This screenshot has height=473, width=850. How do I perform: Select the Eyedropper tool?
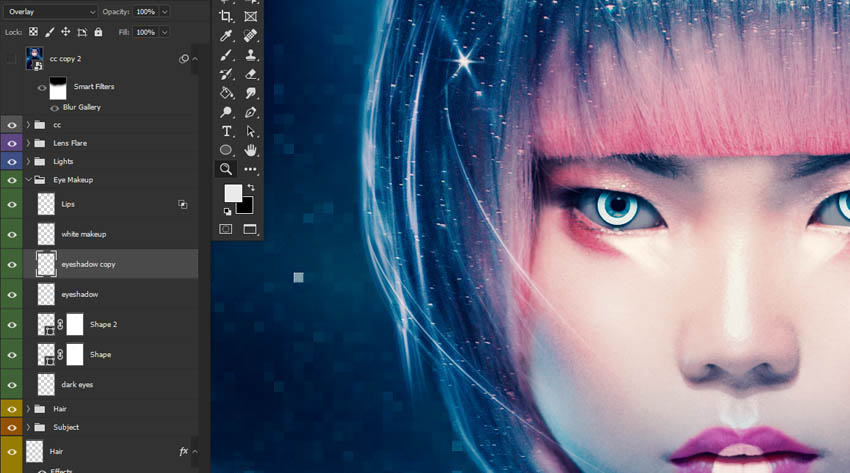pyautogui.click(x=226, y=36)
